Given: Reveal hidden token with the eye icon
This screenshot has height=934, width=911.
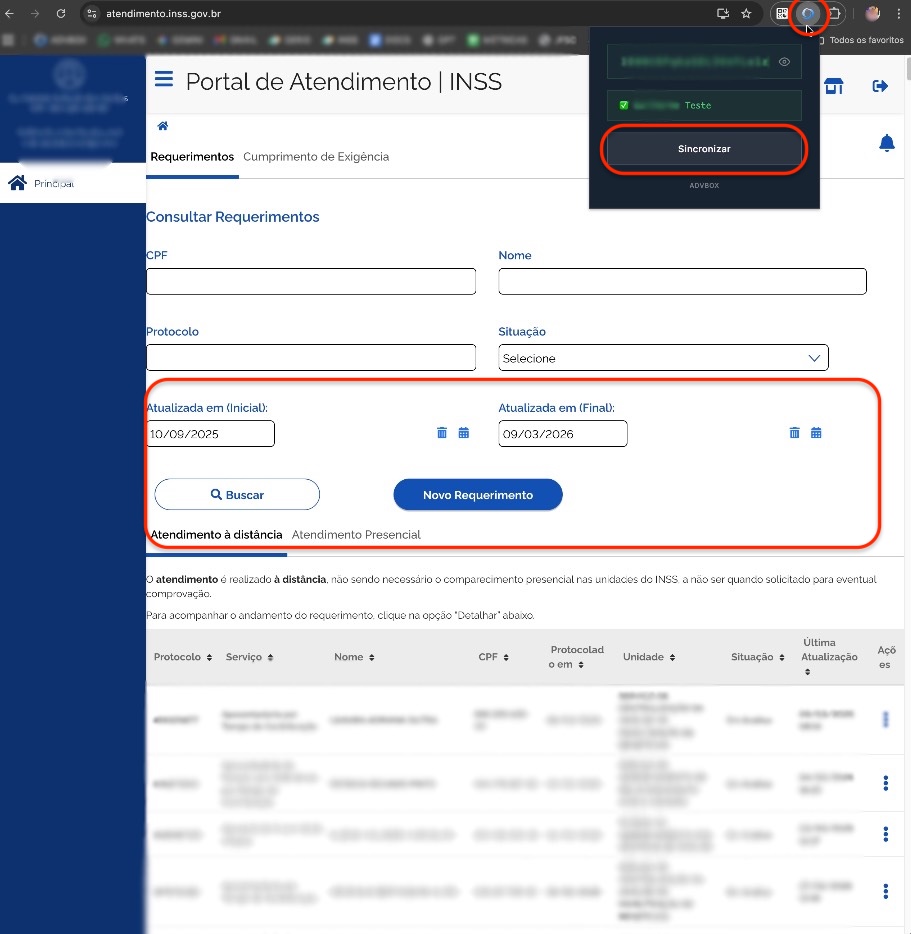Looking at the screenshot, I should tap(784, 62).
